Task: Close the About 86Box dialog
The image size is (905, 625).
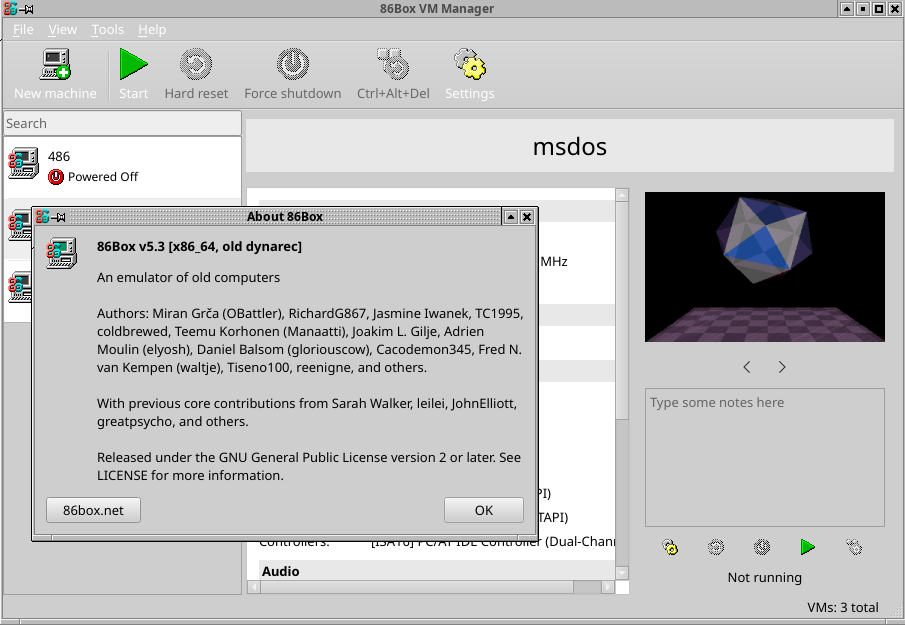Action: [527, 216]
